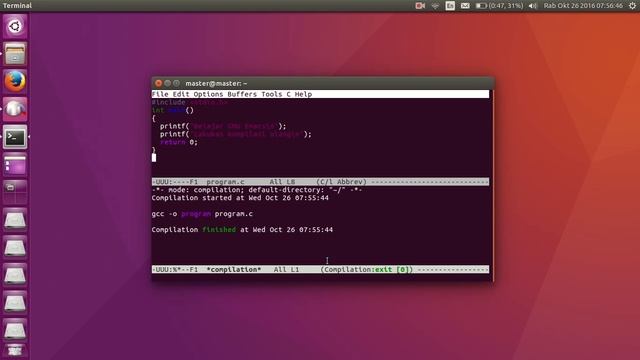Click the '#include' line in program.c
This screenshot has width=640, height=360.
click(x=189, y=102)
